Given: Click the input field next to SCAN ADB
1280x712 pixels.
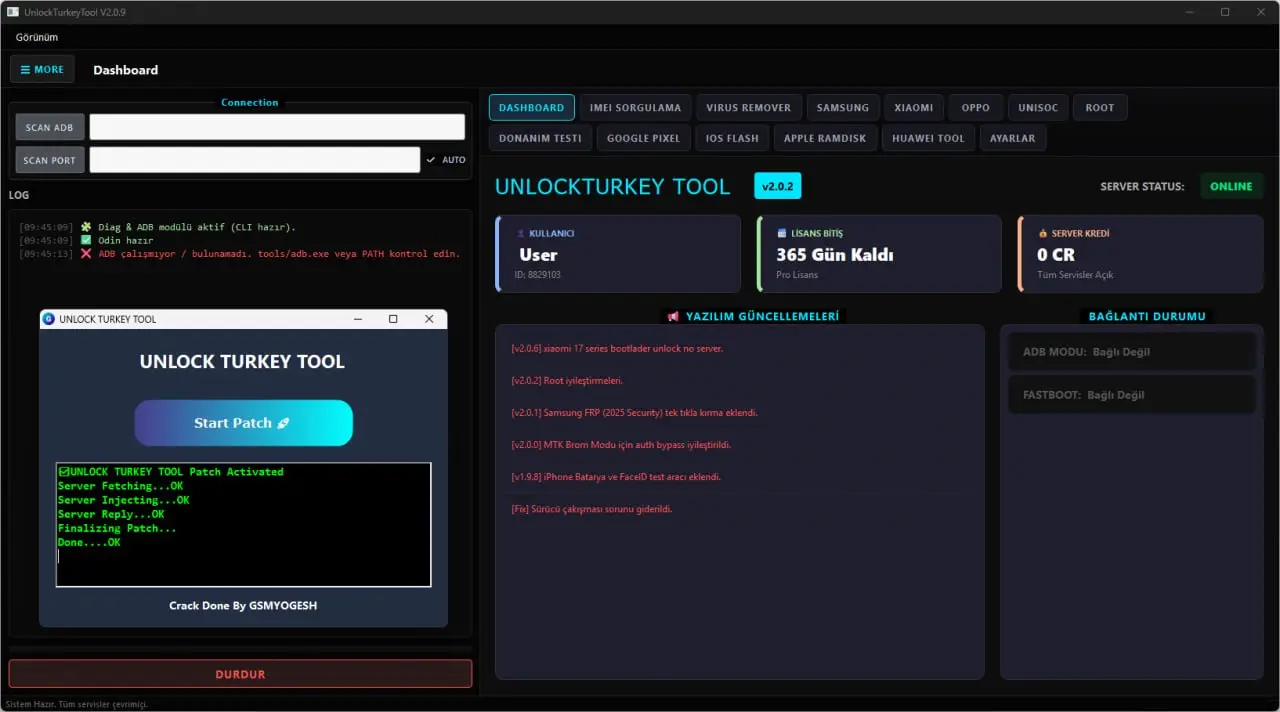Looking at the screenshot, I should click(277, 127).
